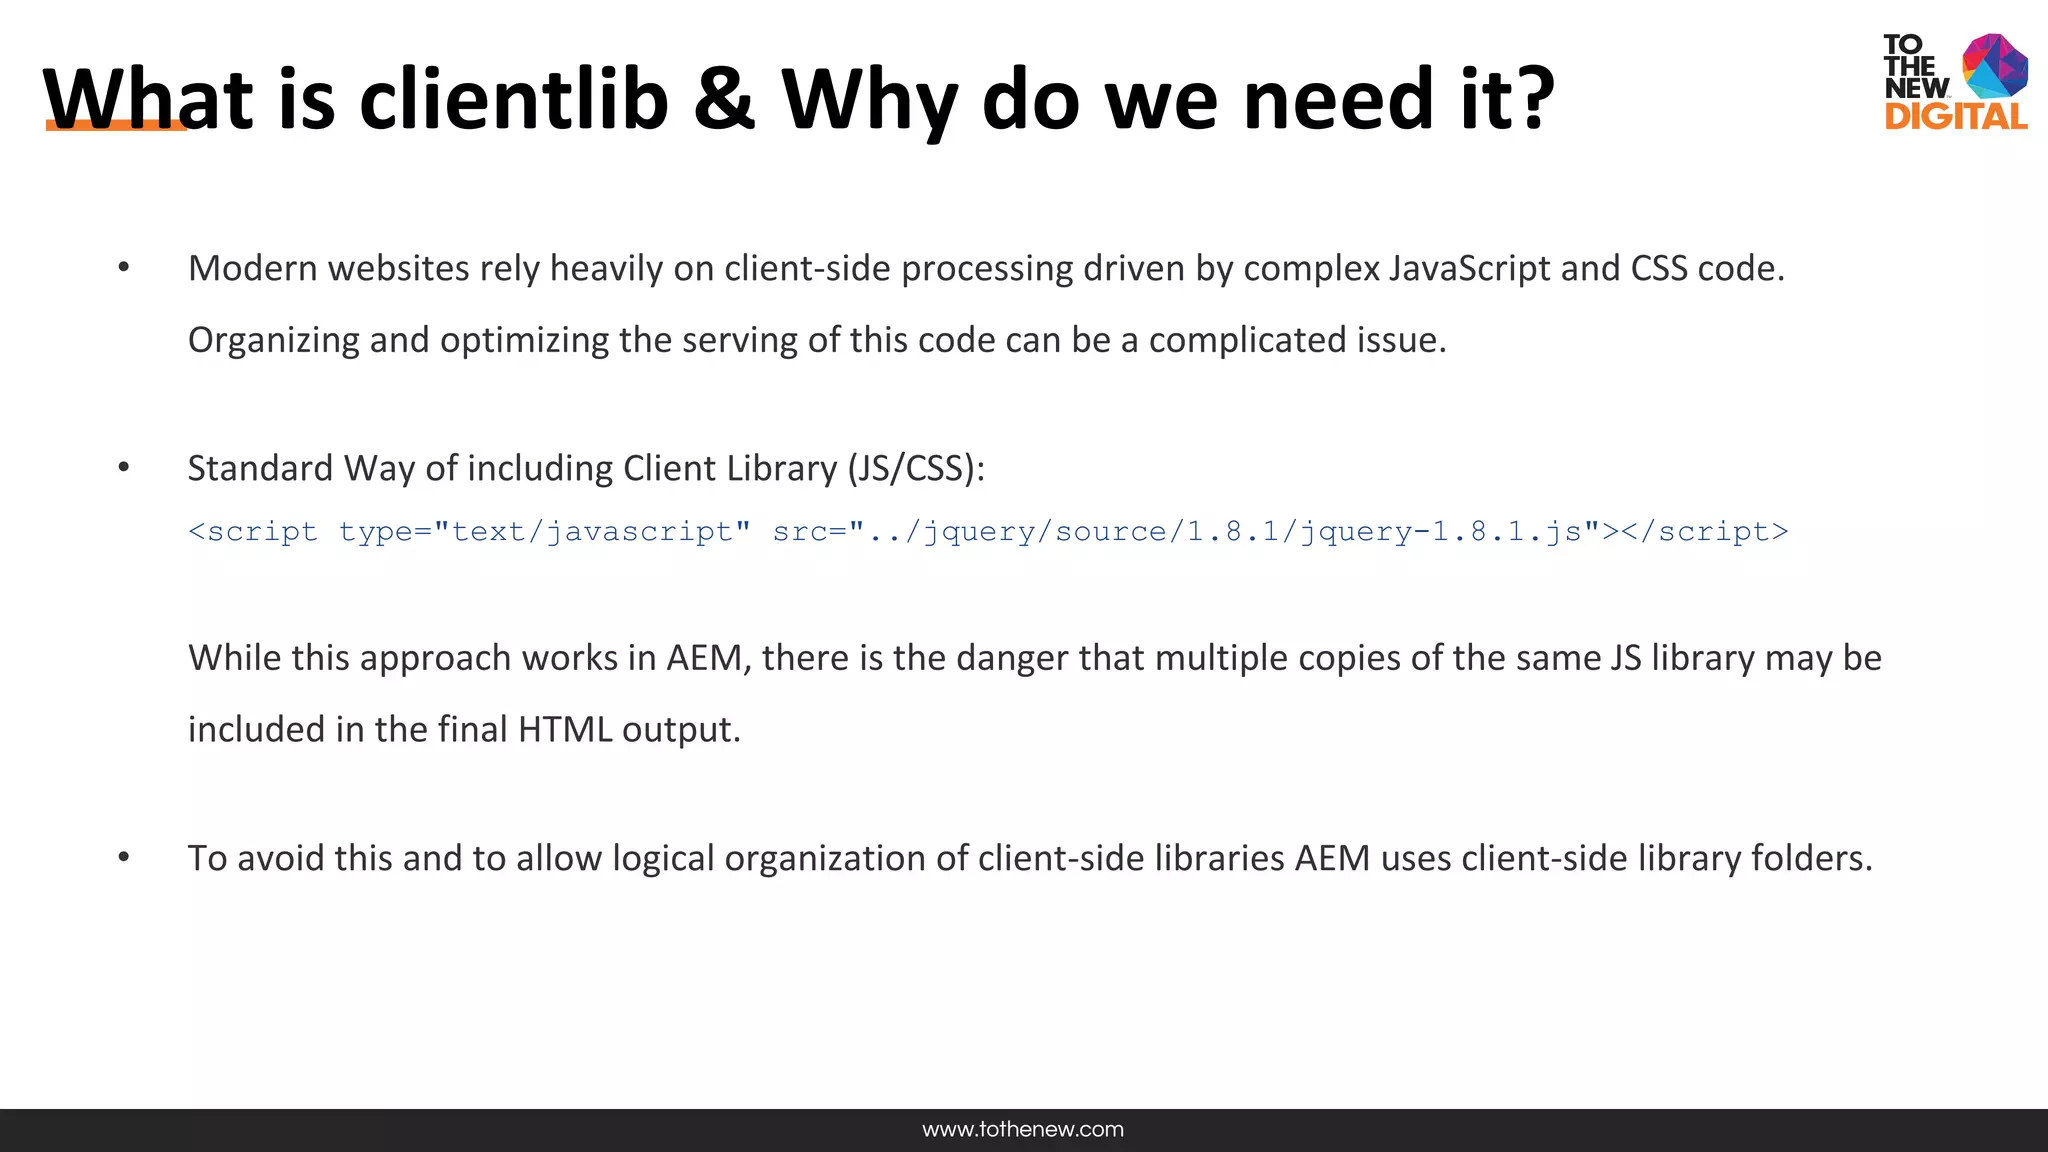This screenshot has width=2048, height=1152.
Task: Click the line 'To avoid this and to allow logical organization'
Action: [1030, 858]
